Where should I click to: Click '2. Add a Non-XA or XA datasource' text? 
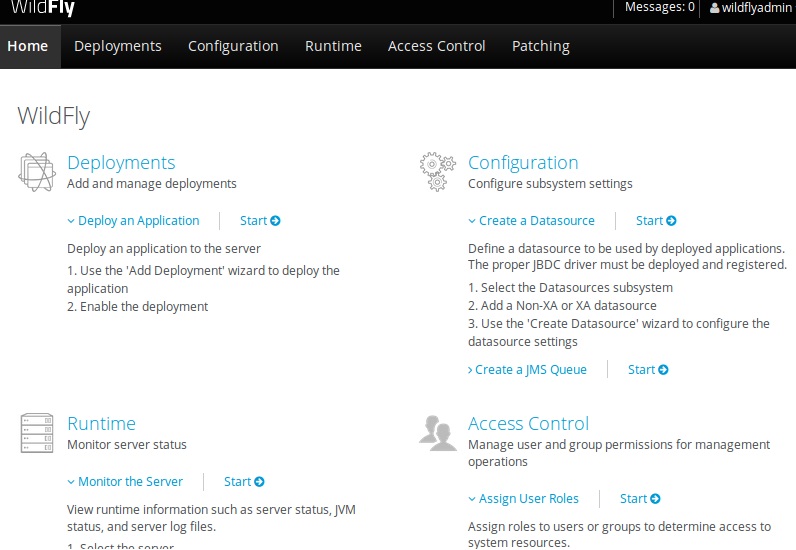click(562, 305)
